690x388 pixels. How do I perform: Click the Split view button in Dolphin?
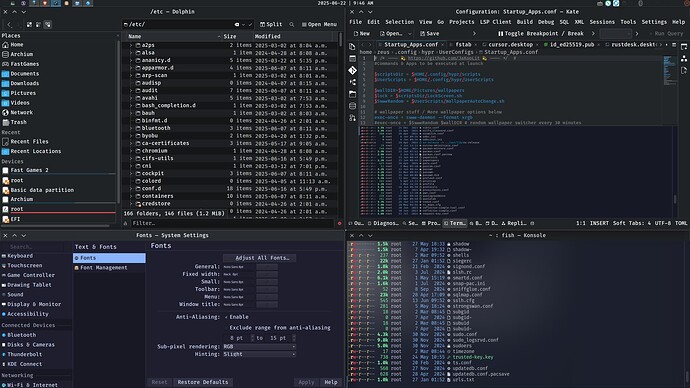click(x=271, y=24)
